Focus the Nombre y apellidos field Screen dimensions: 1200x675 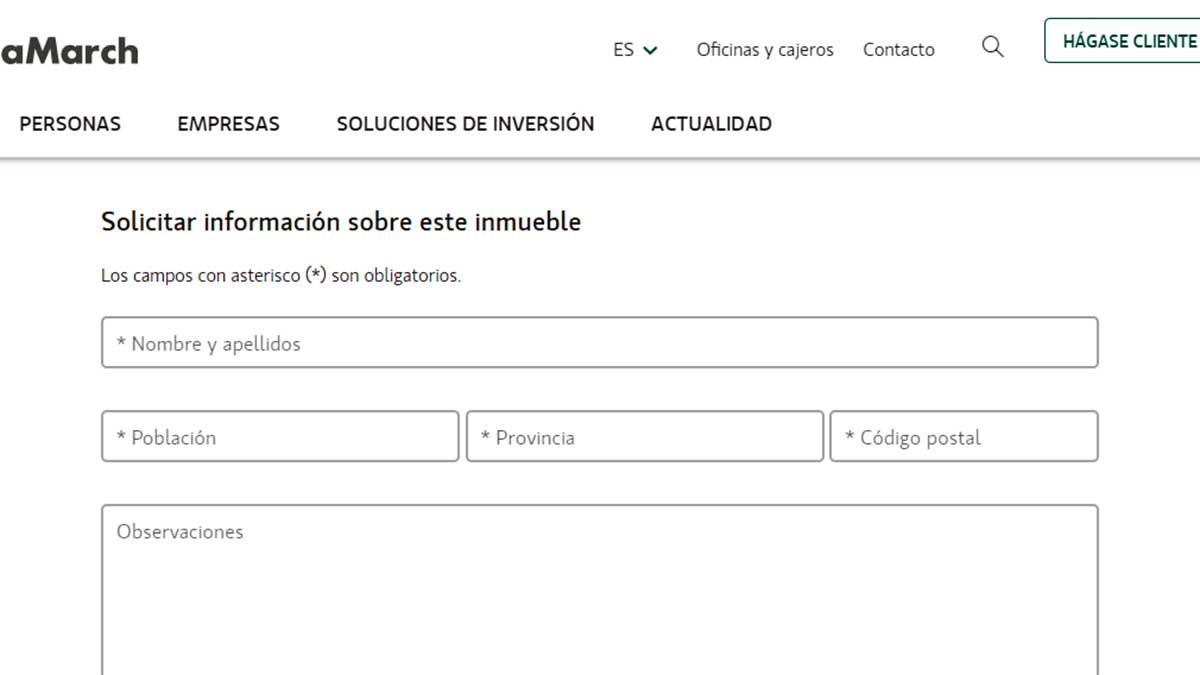pos(600,343)
